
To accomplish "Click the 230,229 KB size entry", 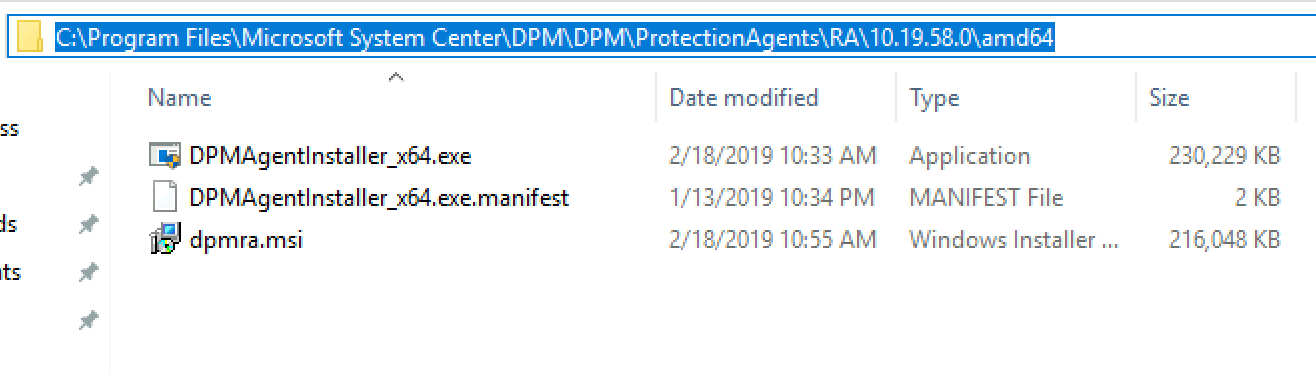I will pos(1224,156).
